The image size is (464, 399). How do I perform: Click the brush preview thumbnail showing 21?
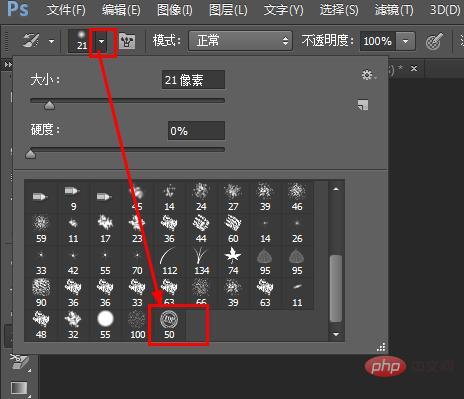tap(81, 41)
